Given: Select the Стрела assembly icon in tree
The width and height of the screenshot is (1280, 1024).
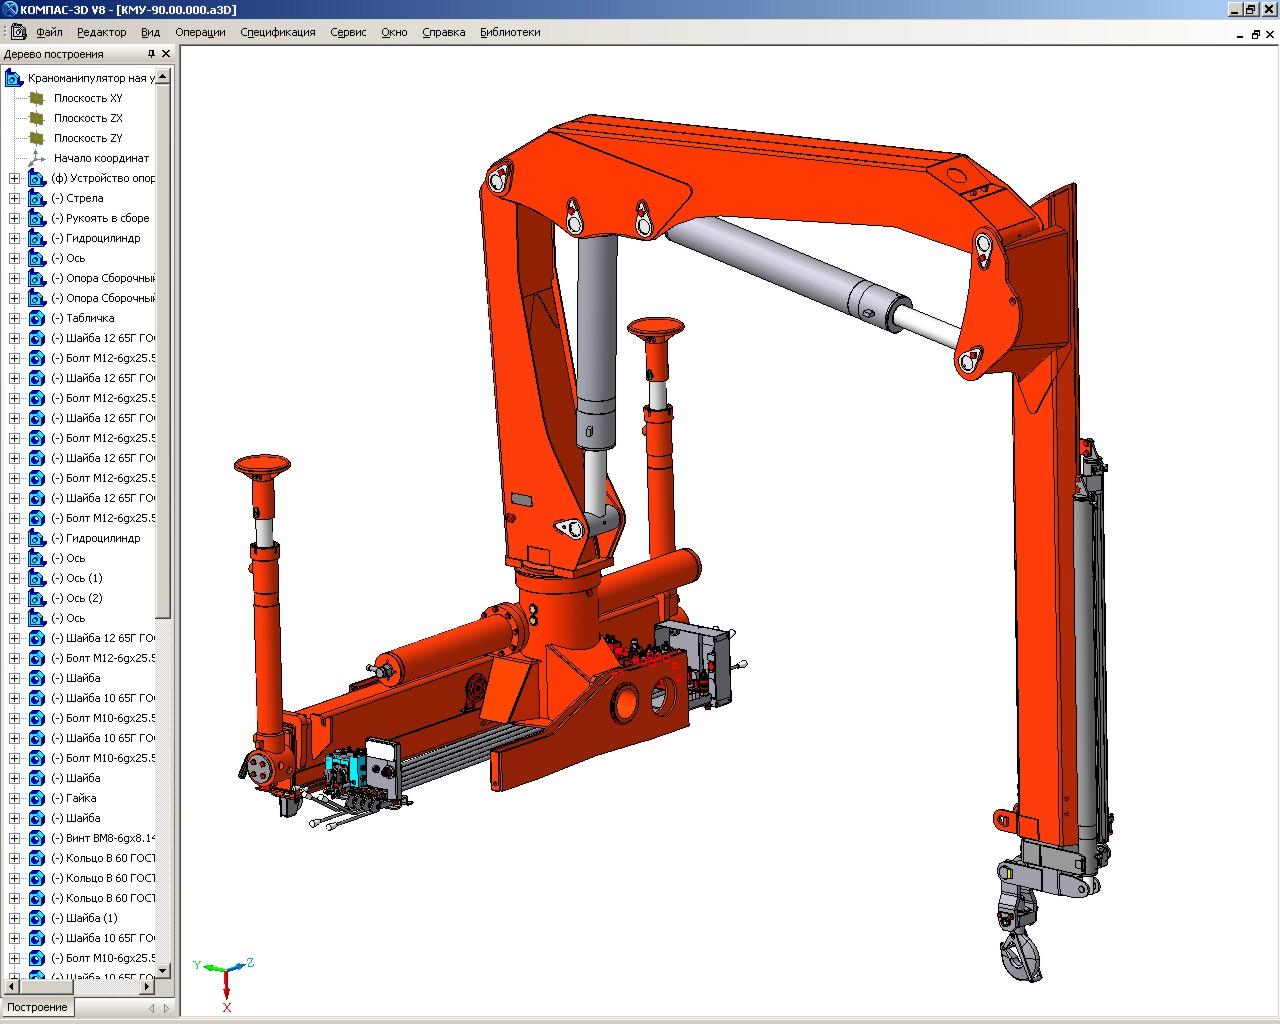Looking at the screenshot, I should (37, 198).
